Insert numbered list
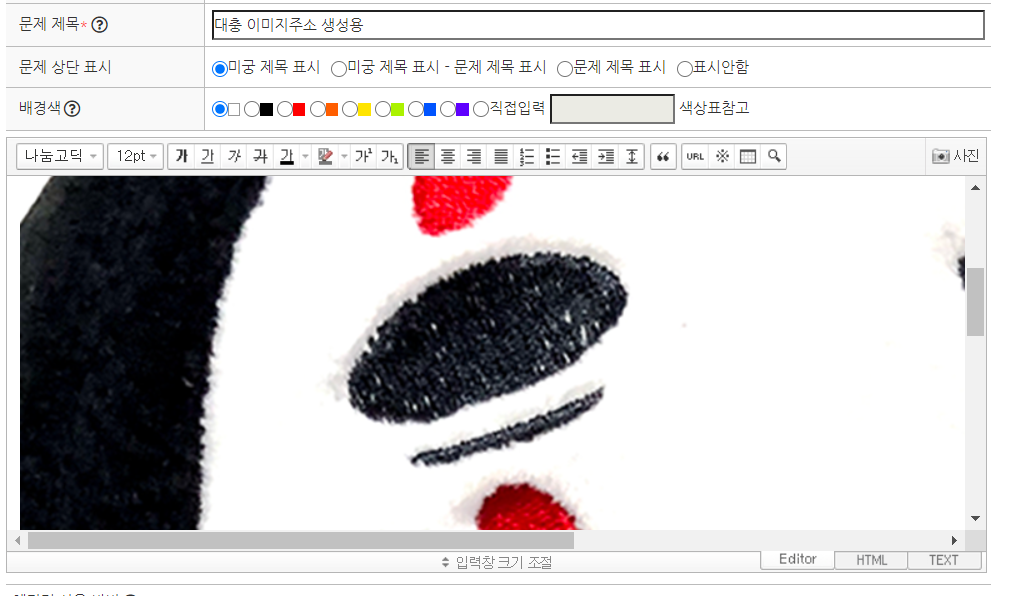This screenshot has height=596, width=1021. click(526, 156)
